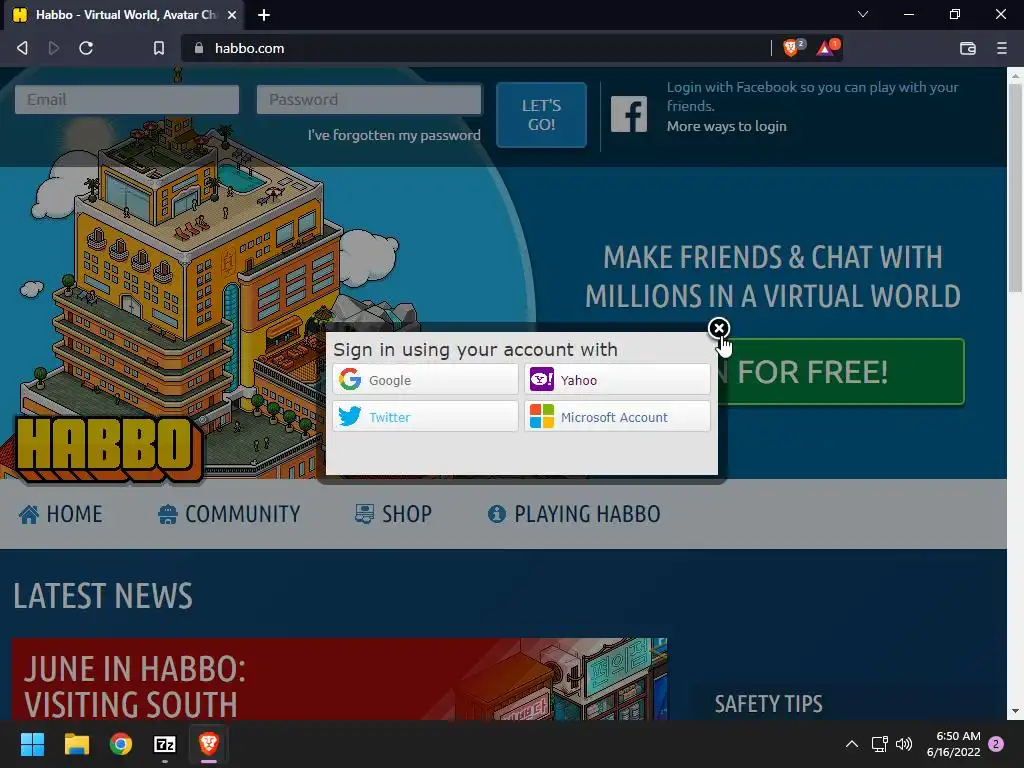Go back with browser back arrow

pos(22,48)
